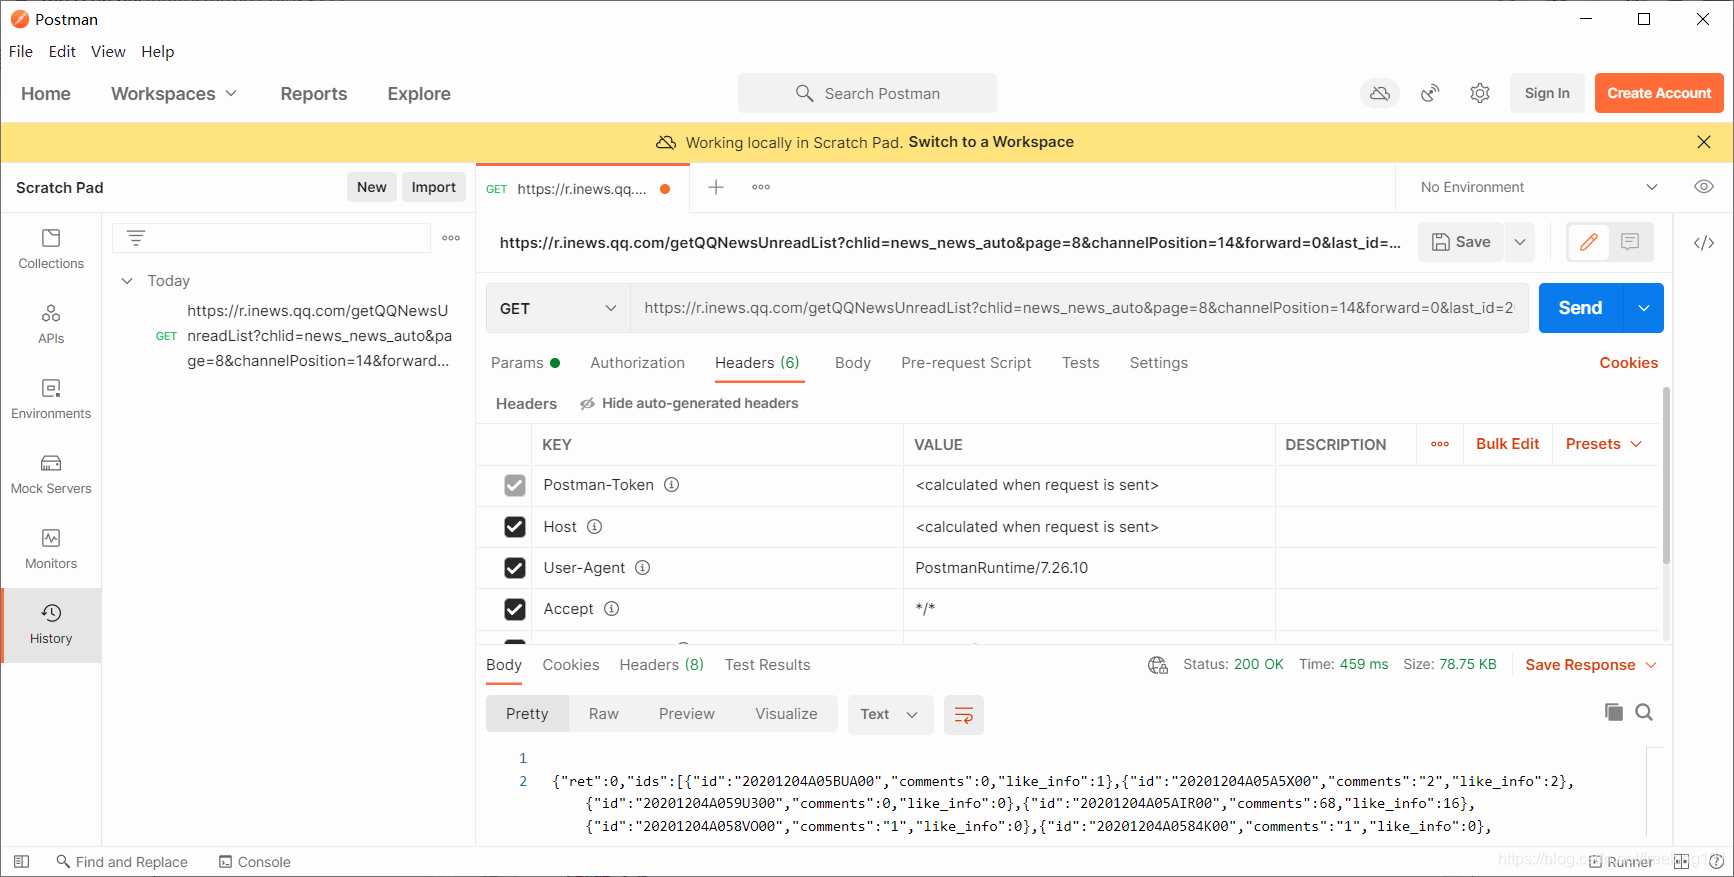Image resolution: width=1734 pixels, height=877 pixels.
Task: Open the Collections sidebar panel
Action: click(x=51, y=250)
